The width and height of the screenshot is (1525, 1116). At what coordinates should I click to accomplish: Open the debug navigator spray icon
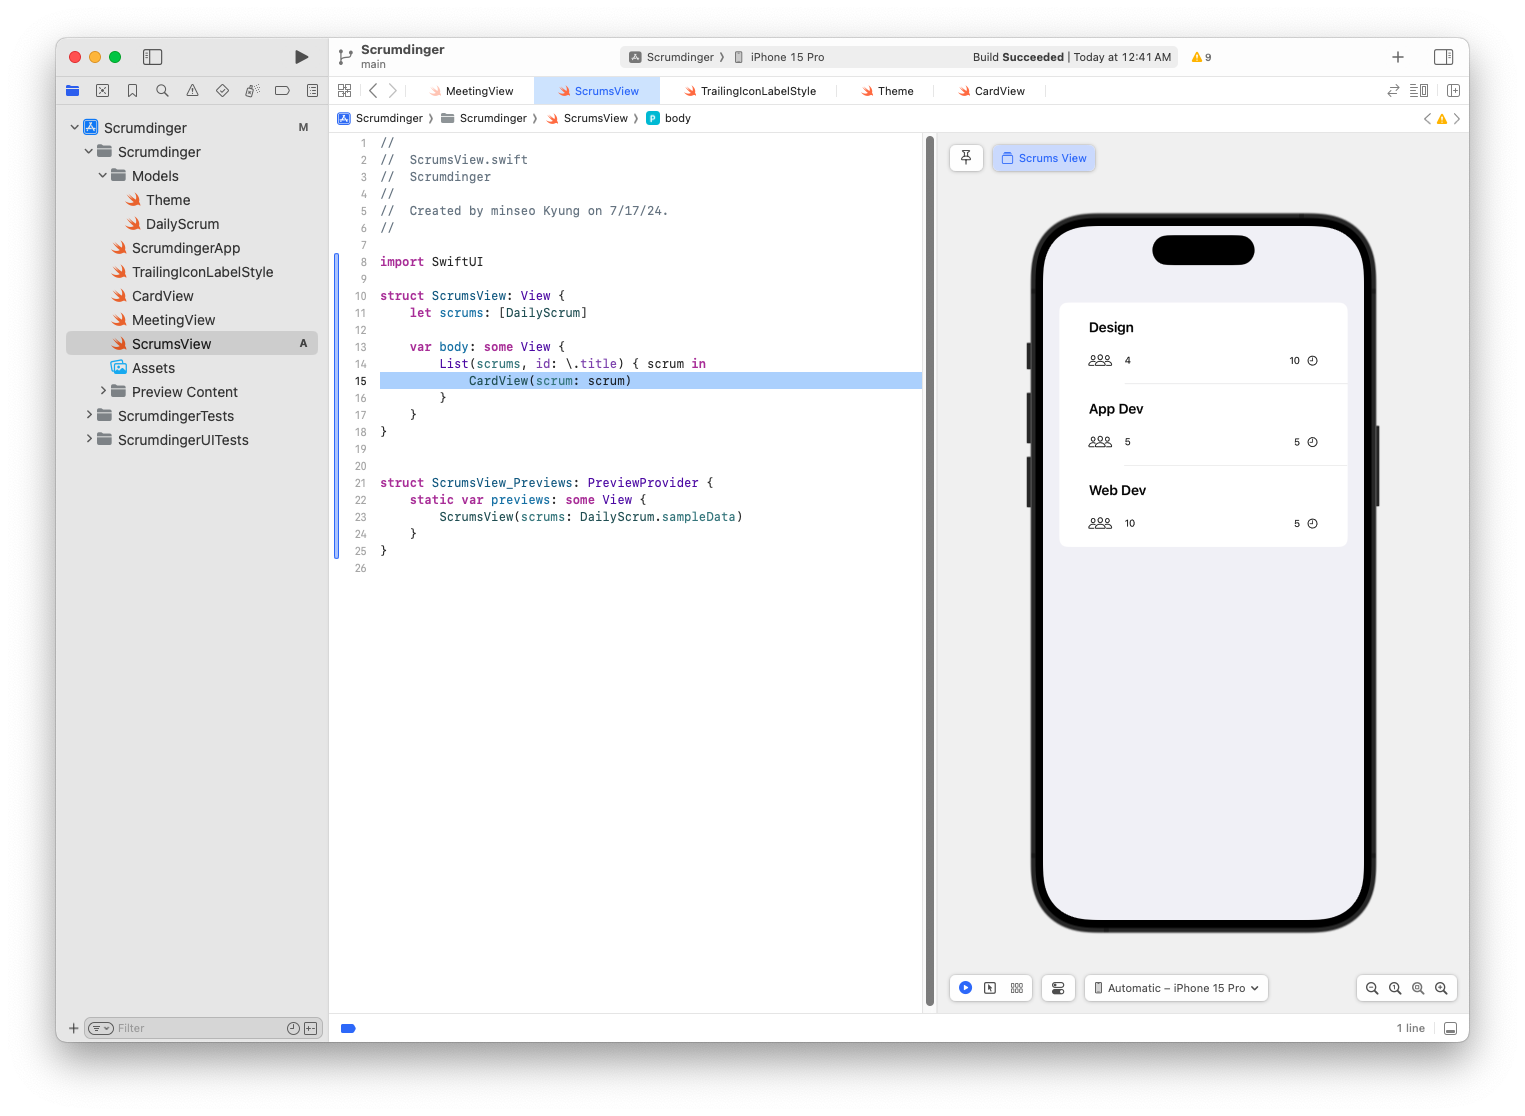tap(252, 91)
